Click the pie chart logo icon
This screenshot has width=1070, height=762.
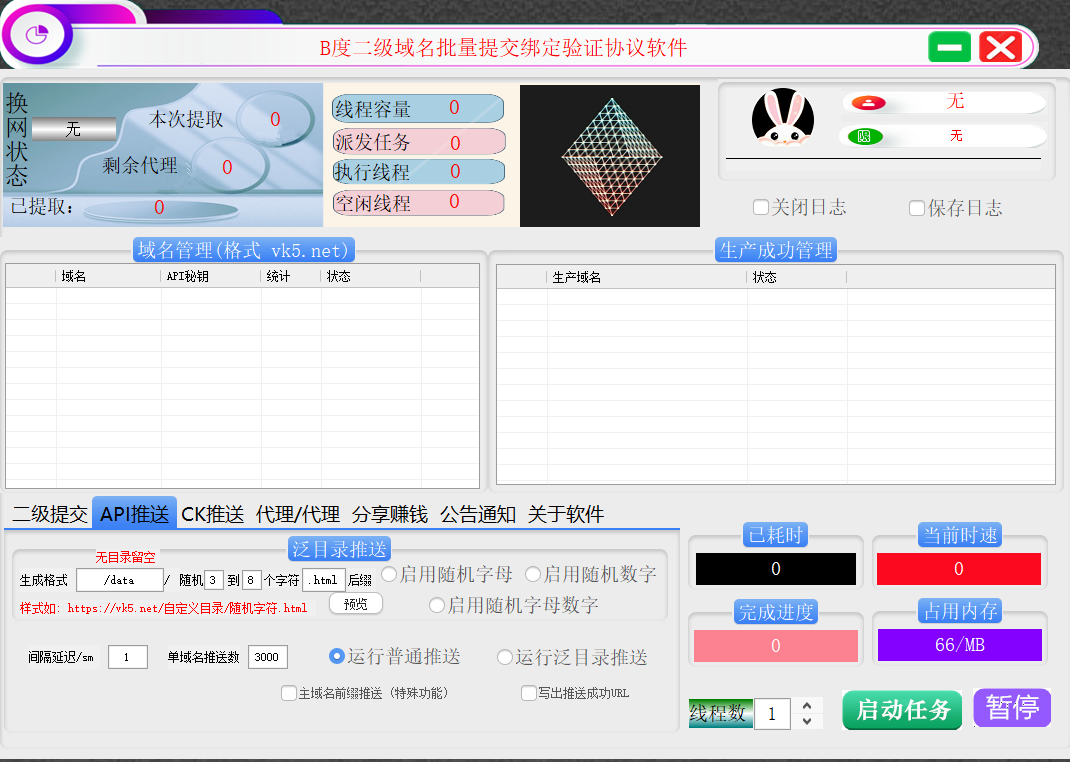pyautogui.click(x=37, y=36)
